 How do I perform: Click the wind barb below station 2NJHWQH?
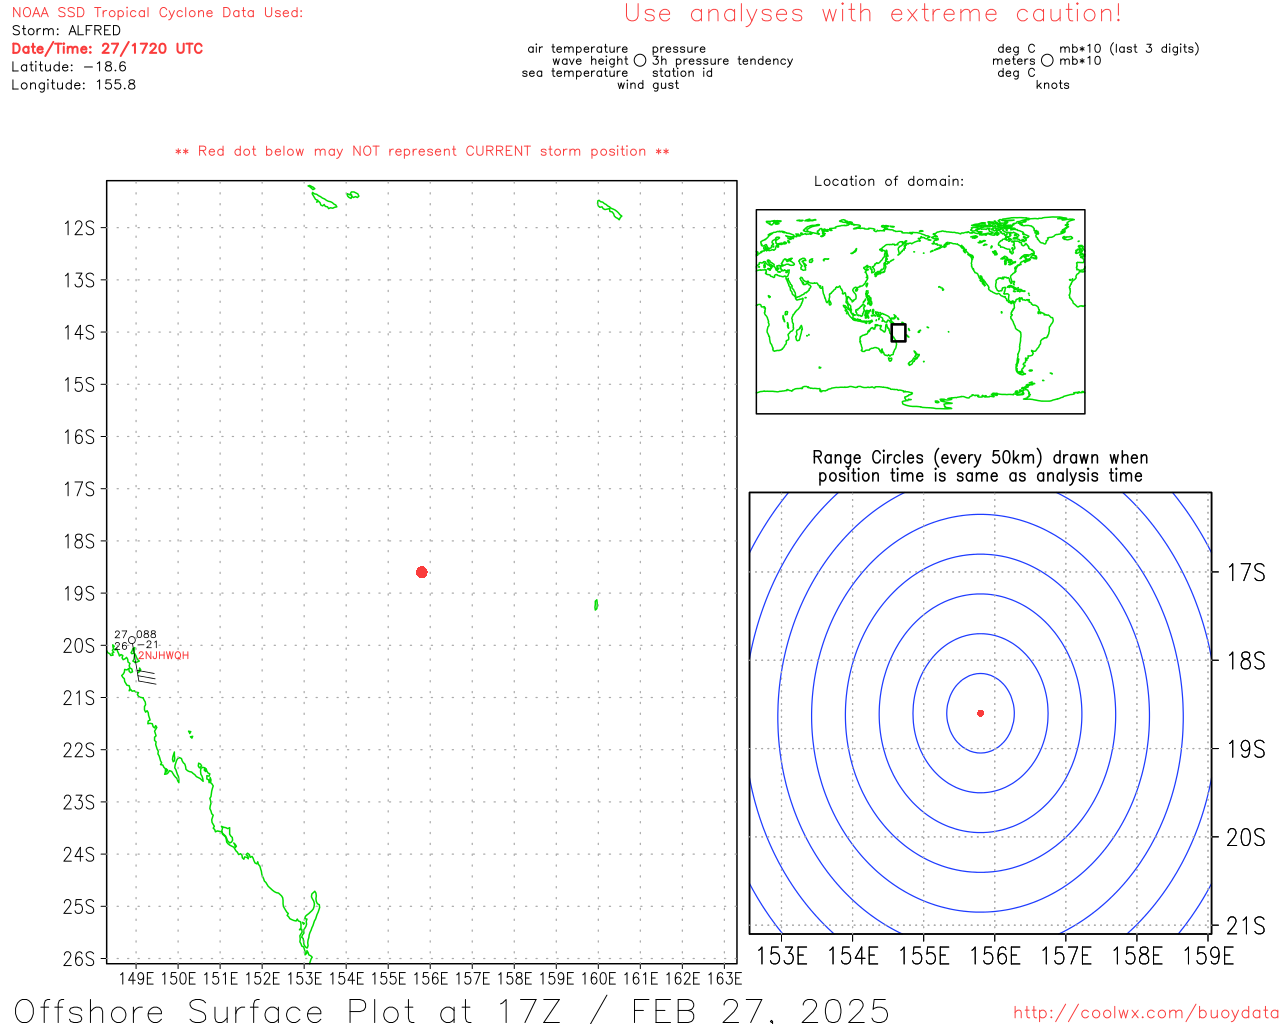[x=145, y=676]
